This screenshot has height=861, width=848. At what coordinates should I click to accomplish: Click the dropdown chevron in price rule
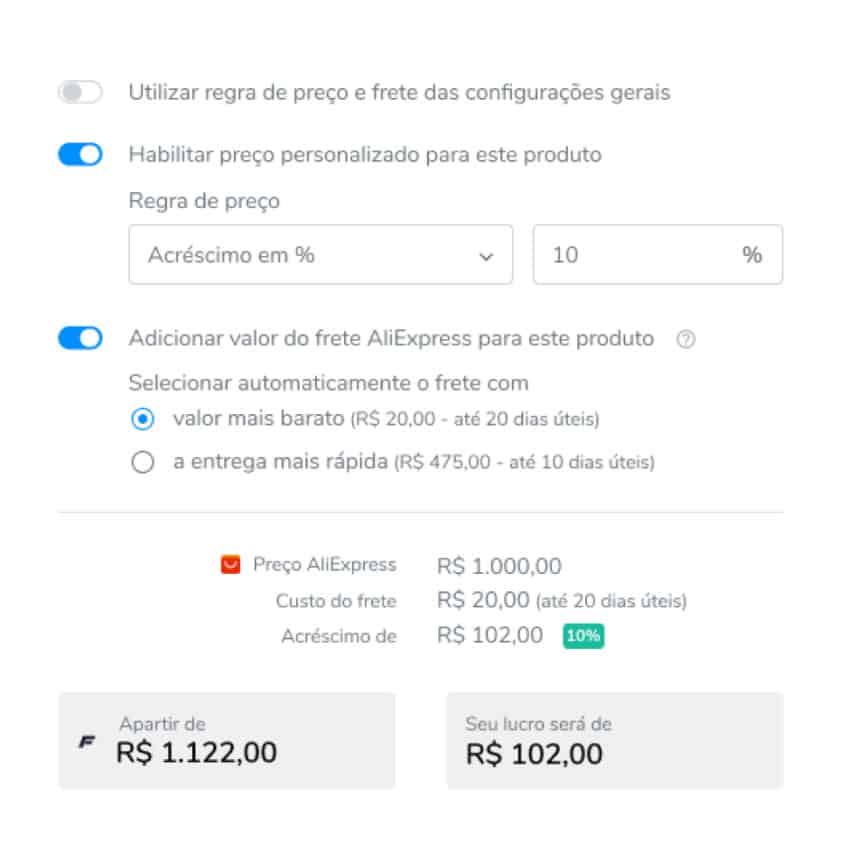coord(486,256)
